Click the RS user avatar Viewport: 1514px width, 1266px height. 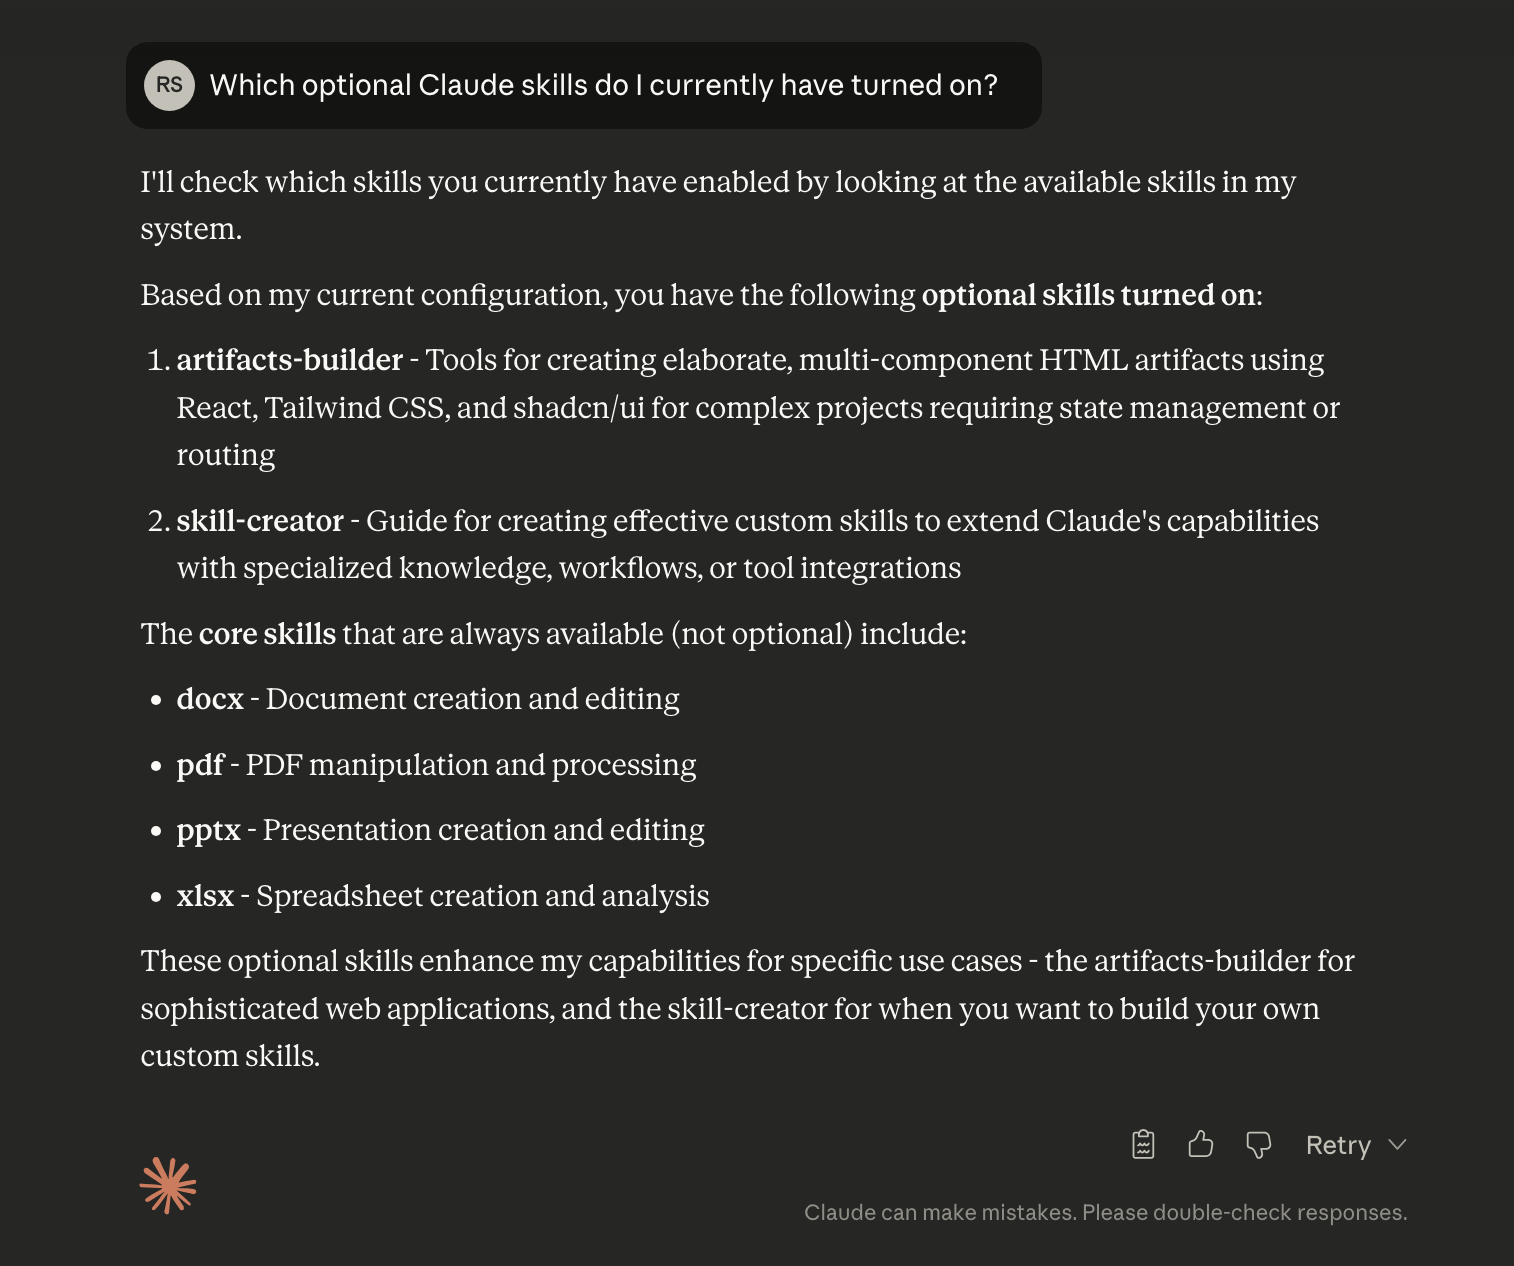point(169,85)
